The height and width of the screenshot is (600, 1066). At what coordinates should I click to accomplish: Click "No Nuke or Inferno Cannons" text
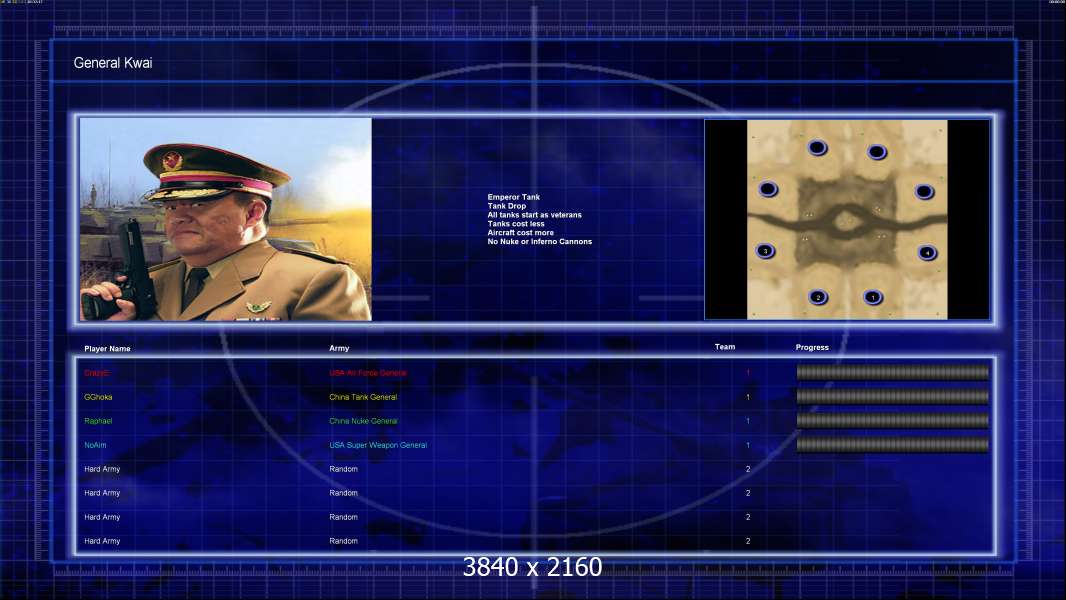click(540, 241)
